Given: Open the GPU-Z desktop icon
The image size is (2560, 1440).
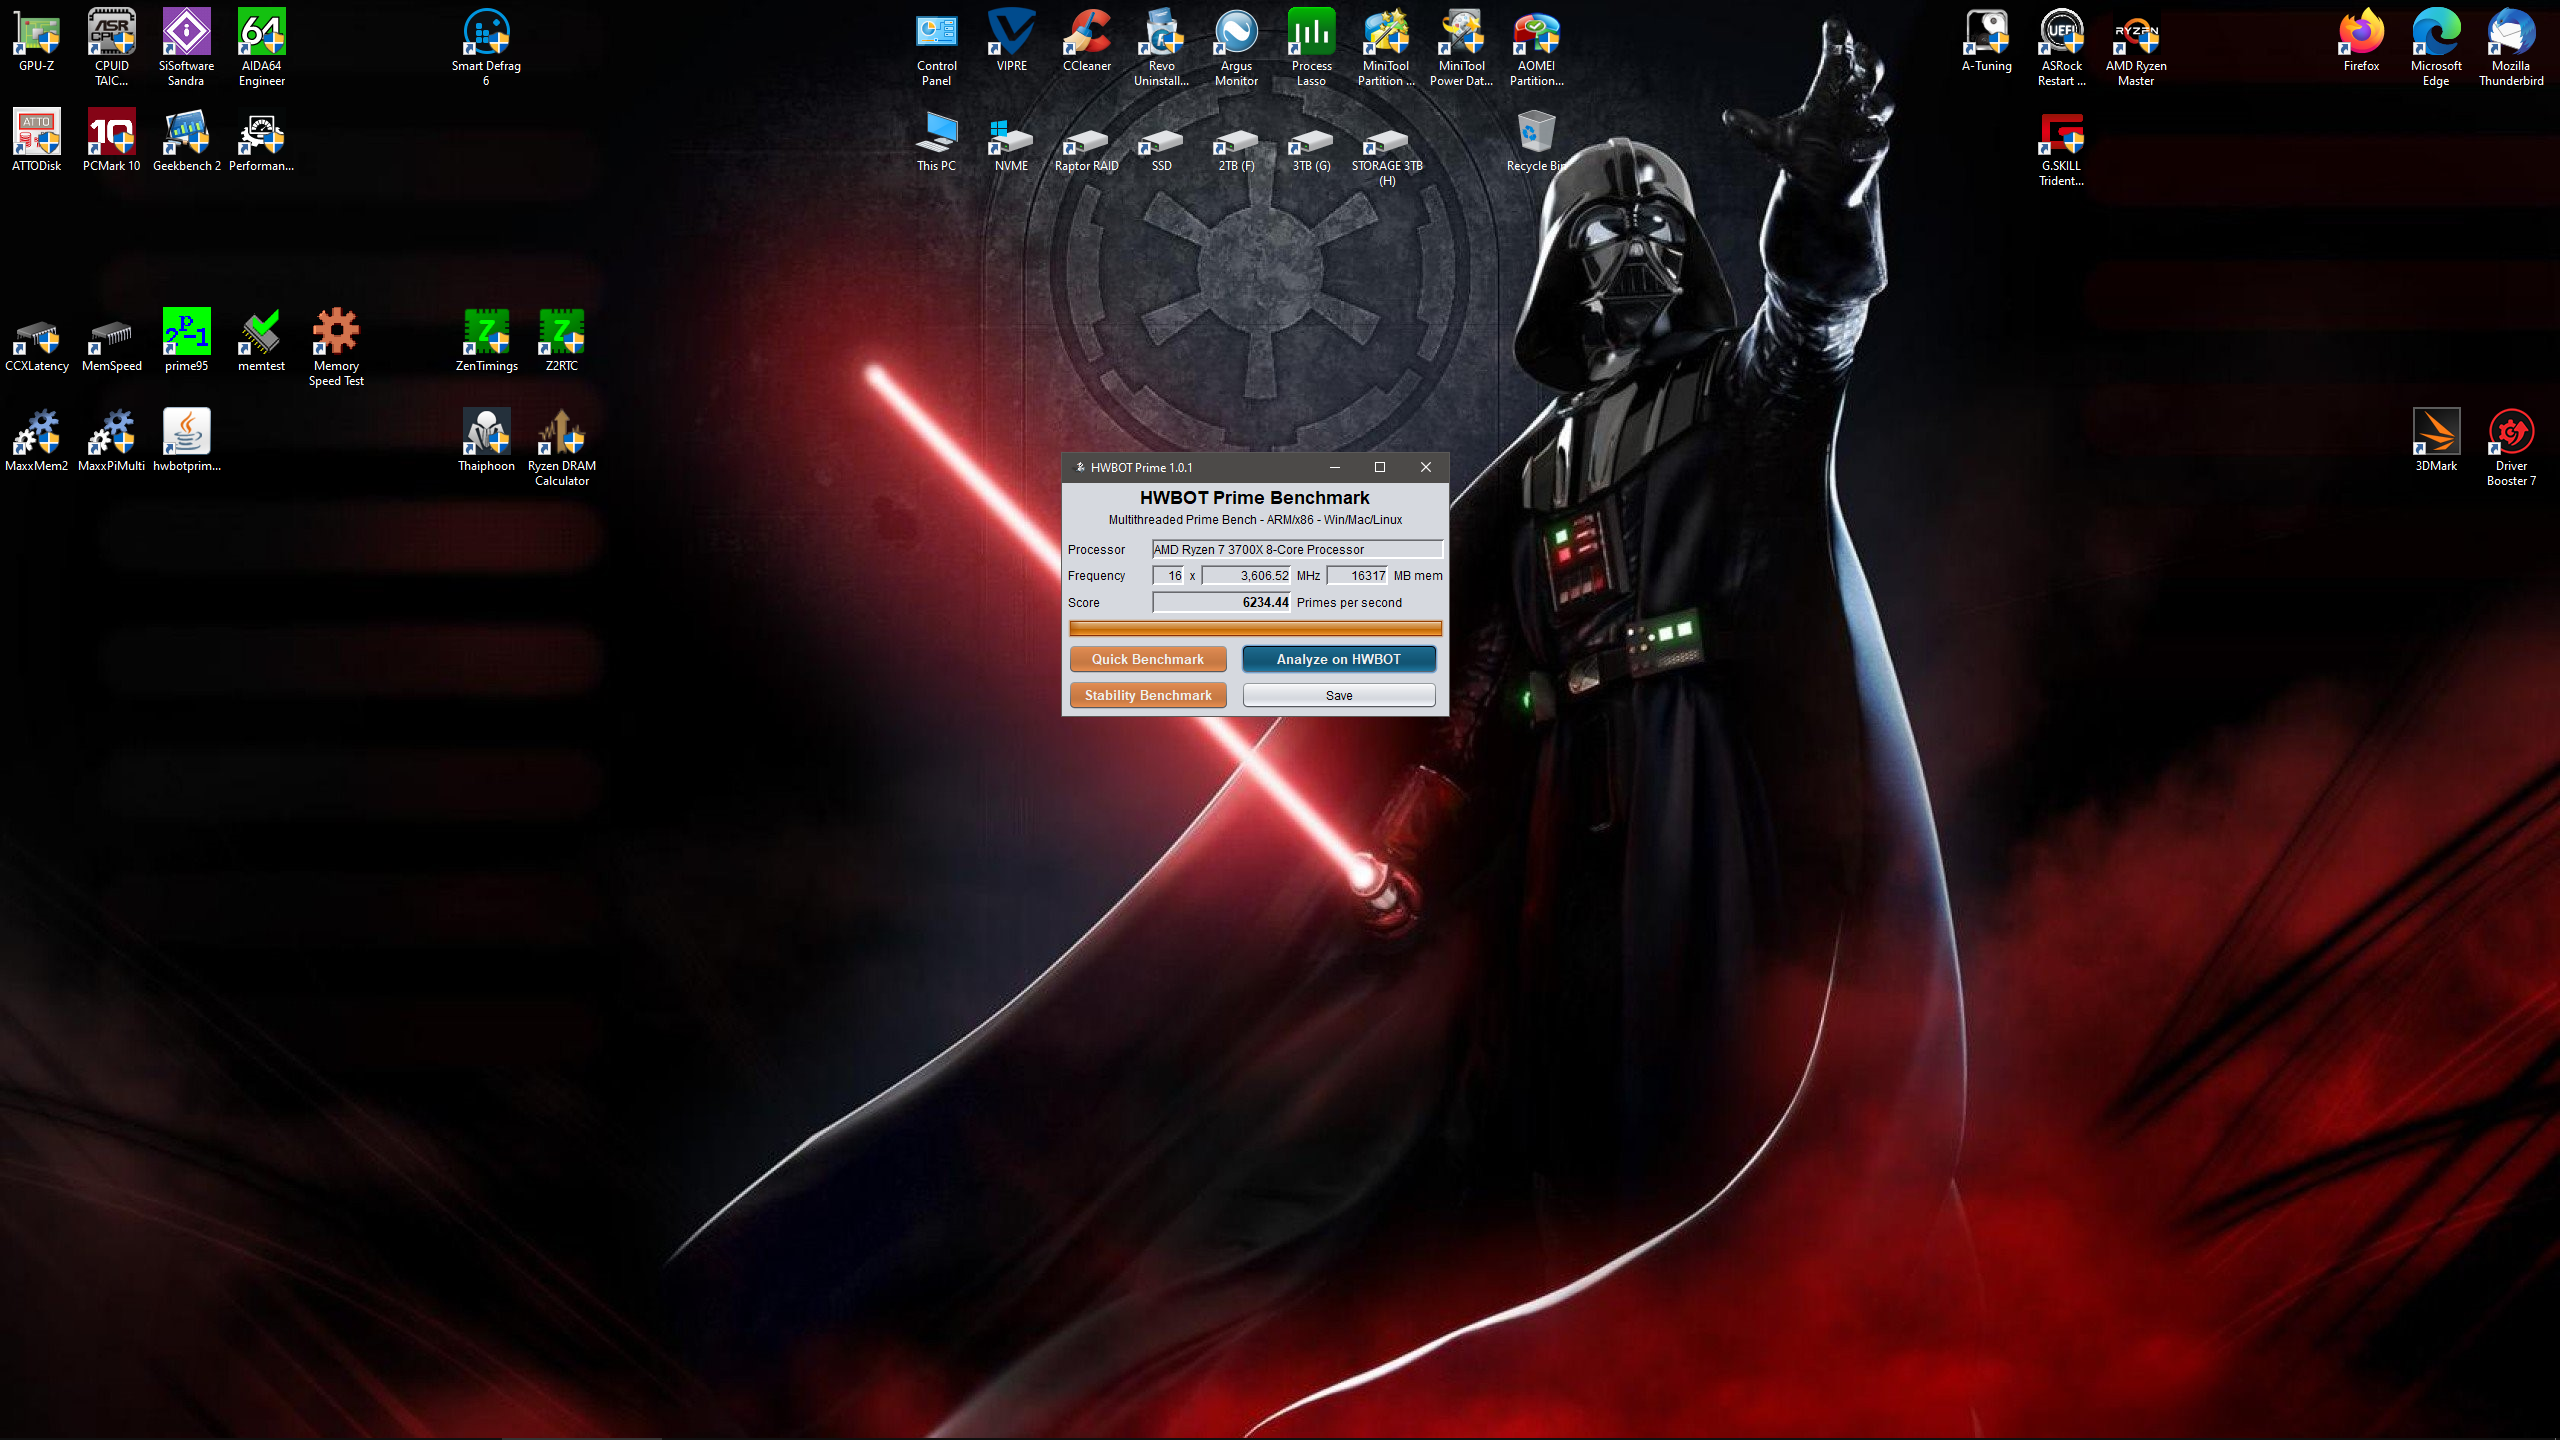Looking at the screenshot, I should pos(37,40).
